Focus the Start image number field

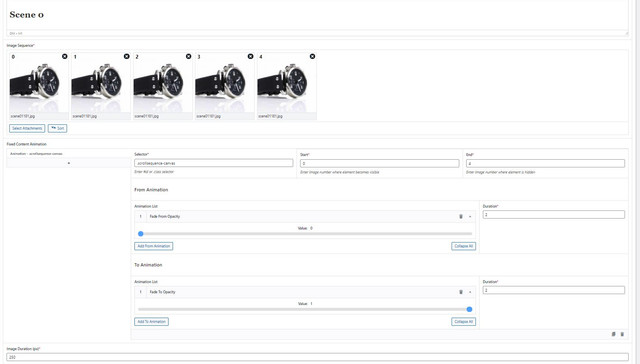tap(380, 163)
